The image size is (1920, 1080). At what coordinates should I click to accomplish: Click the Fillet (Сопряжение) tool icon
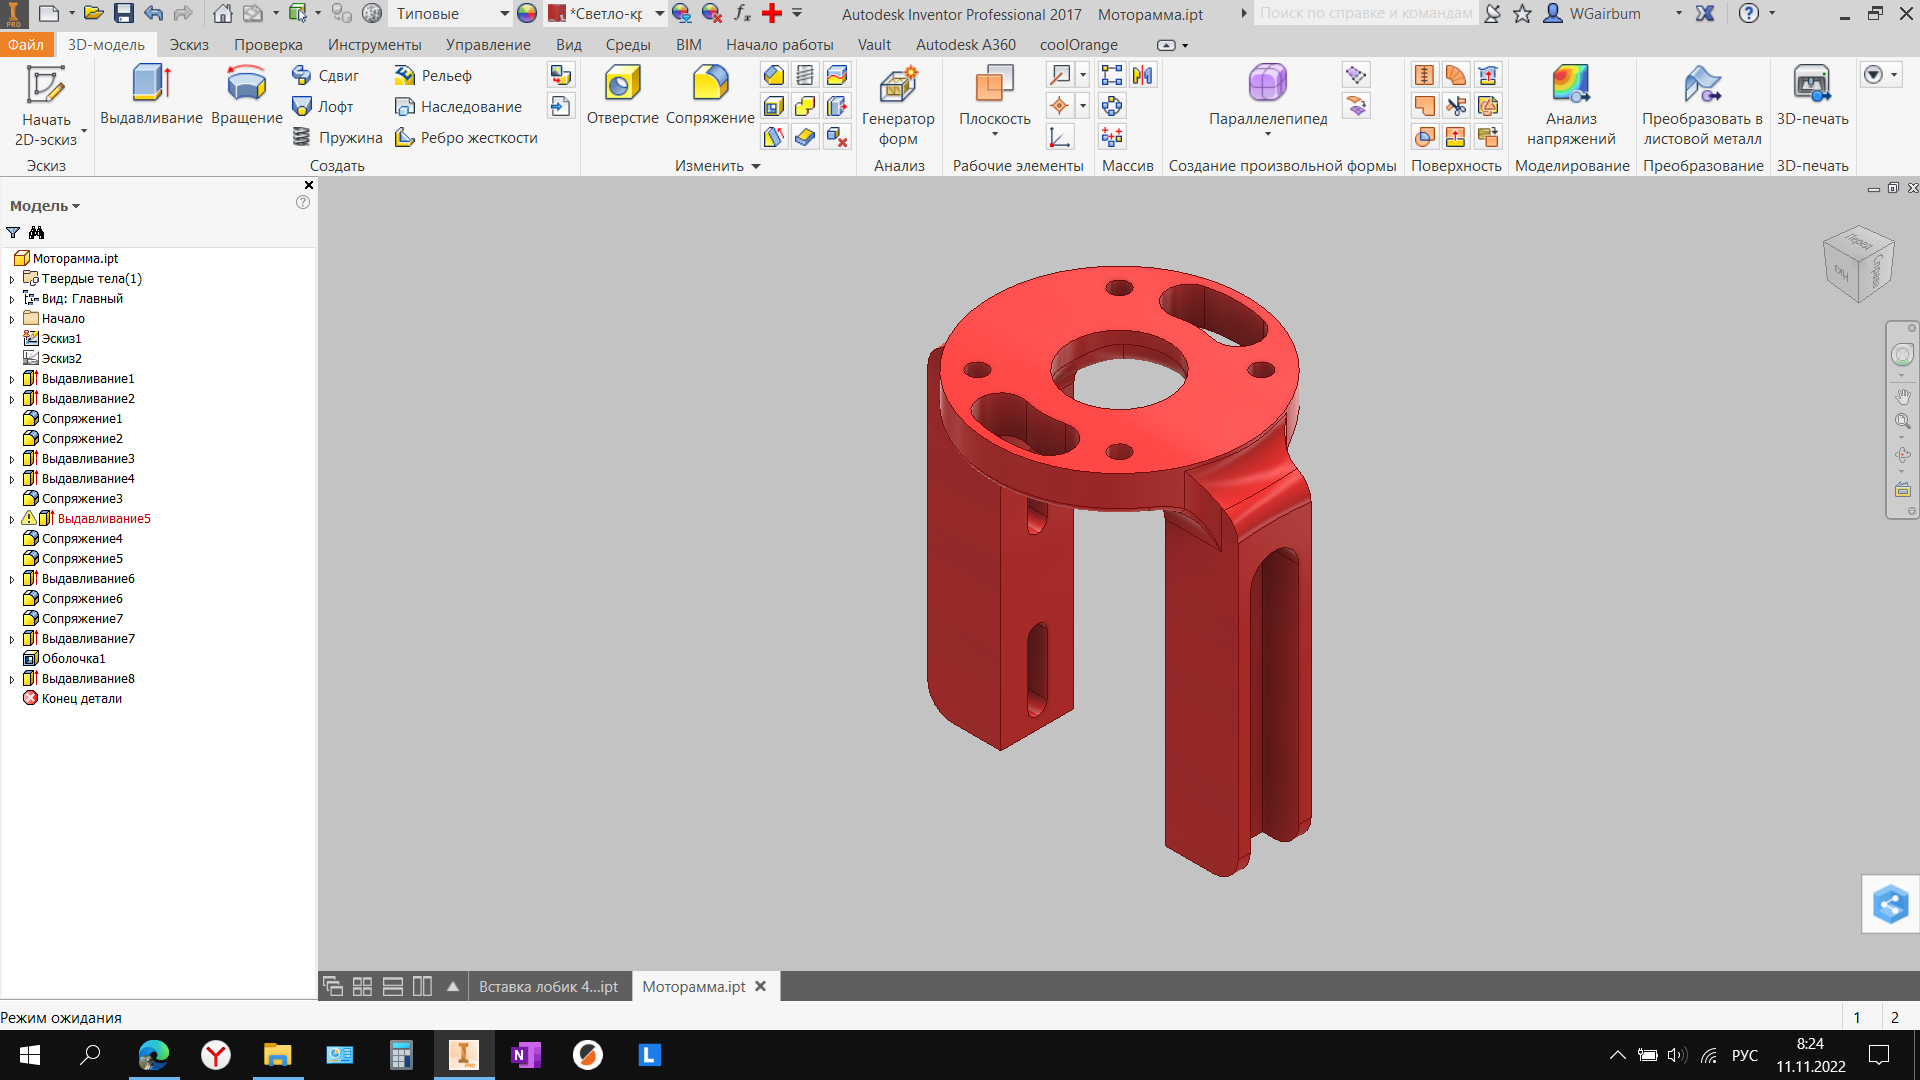pos(710,84)
